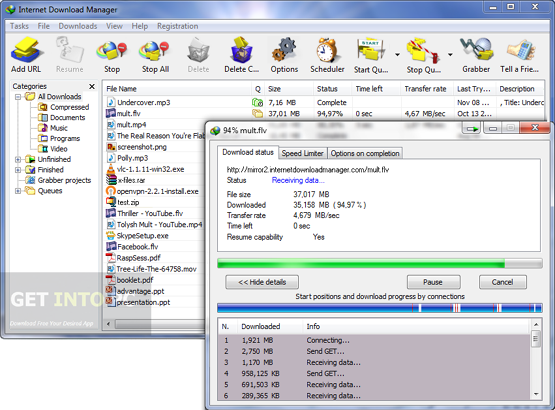Open the Help menu
This screenshot has width=555, height=410.
(140, 26)
